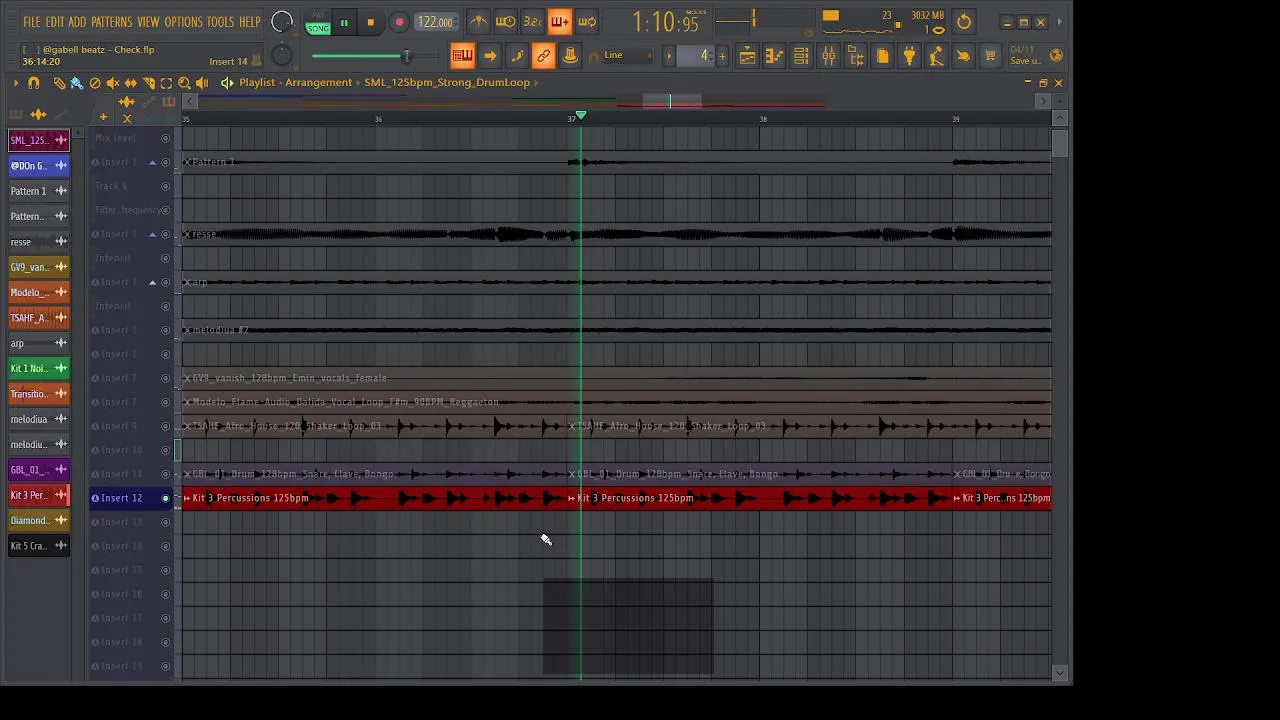Toggle auto-scroll arrow icon

click(489, 56)
